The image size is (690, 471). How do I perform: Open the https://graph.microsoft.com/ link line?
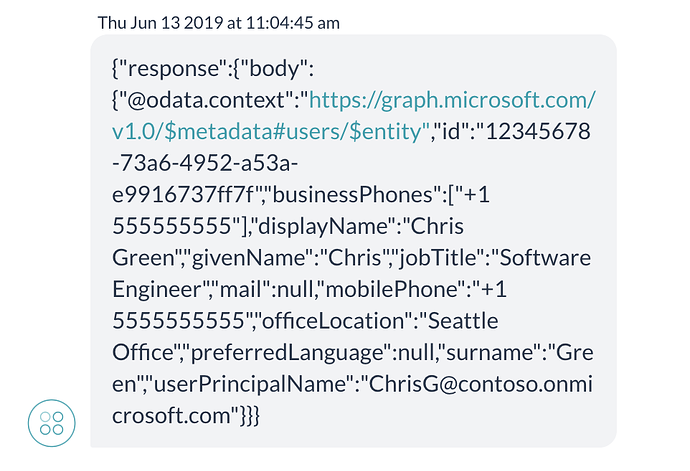(x=455, y=101)
